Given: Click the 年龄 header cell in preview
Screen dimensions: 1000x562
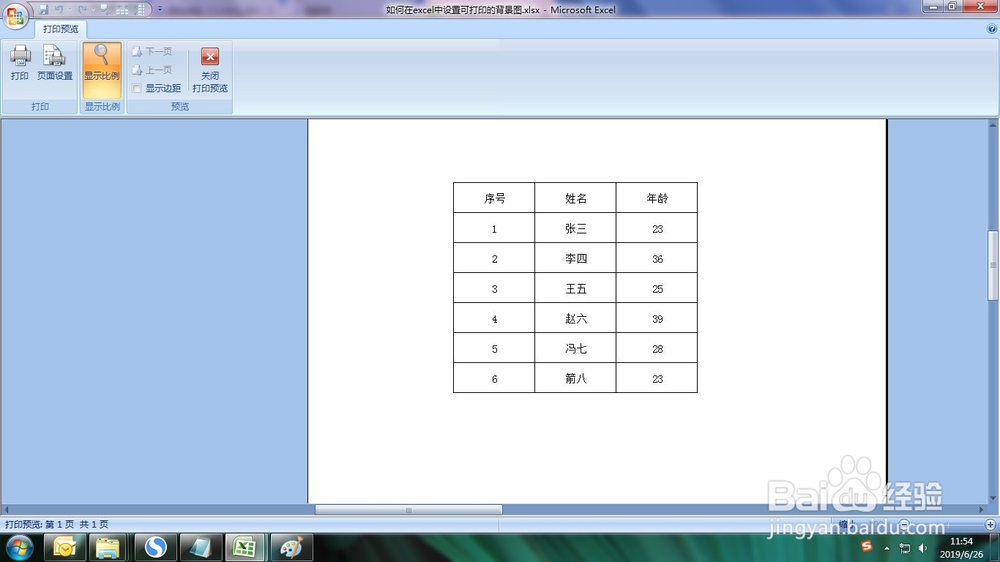Looking at the screenshot, I should pos(657,198).
